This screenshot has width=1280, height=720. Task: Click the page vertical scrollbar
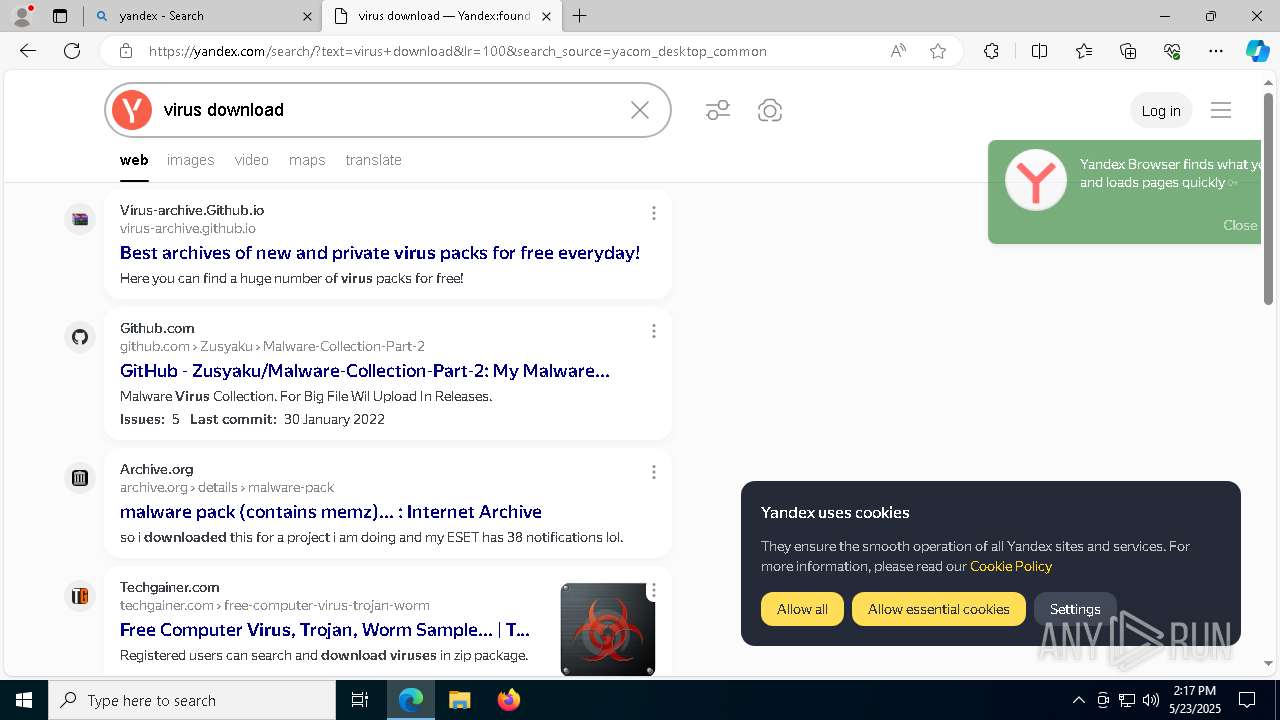[1269, 199]
